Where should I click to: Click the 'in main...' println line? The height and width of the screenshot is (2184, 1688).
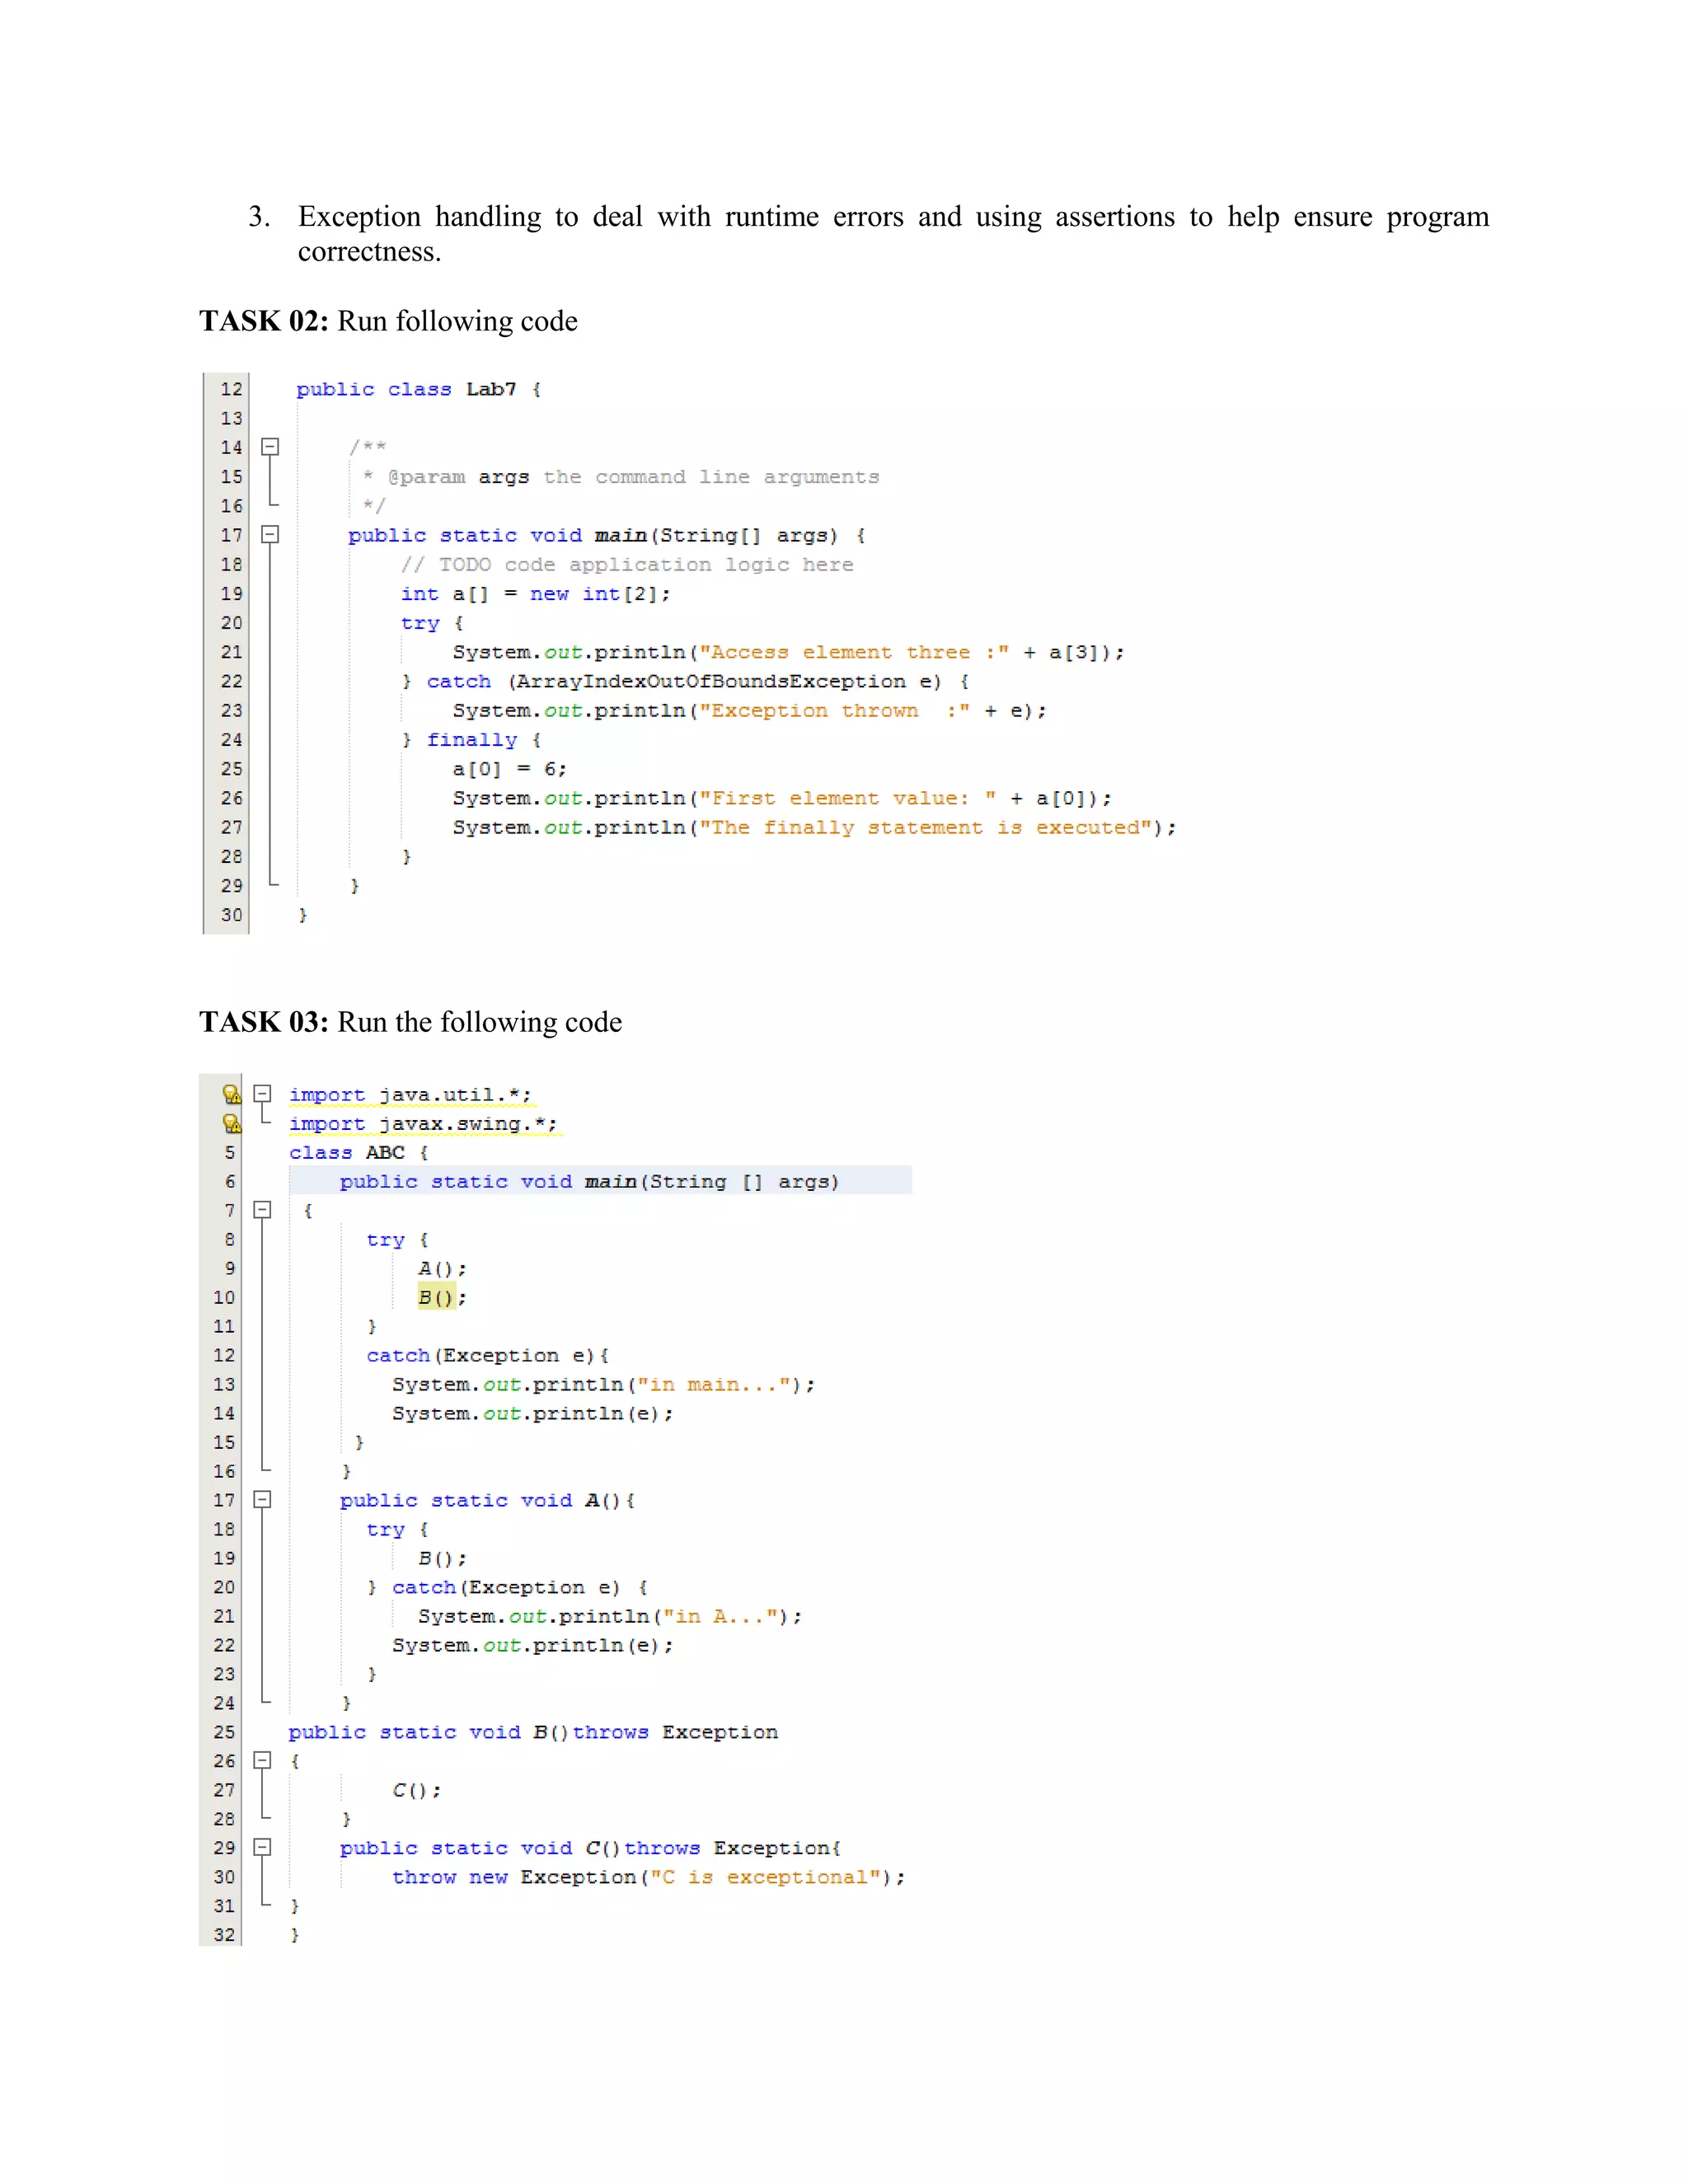click(x=603, y=1385)
